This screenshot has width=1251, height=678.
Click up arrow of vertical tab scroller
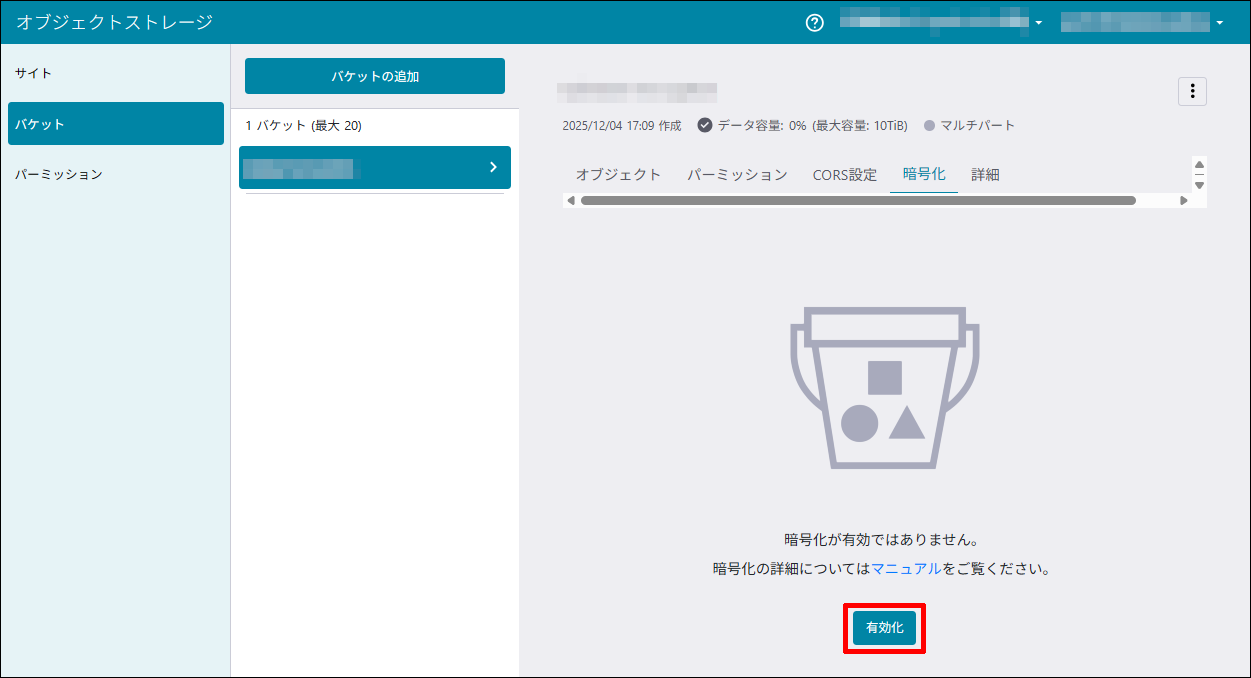coord(1199,165)
